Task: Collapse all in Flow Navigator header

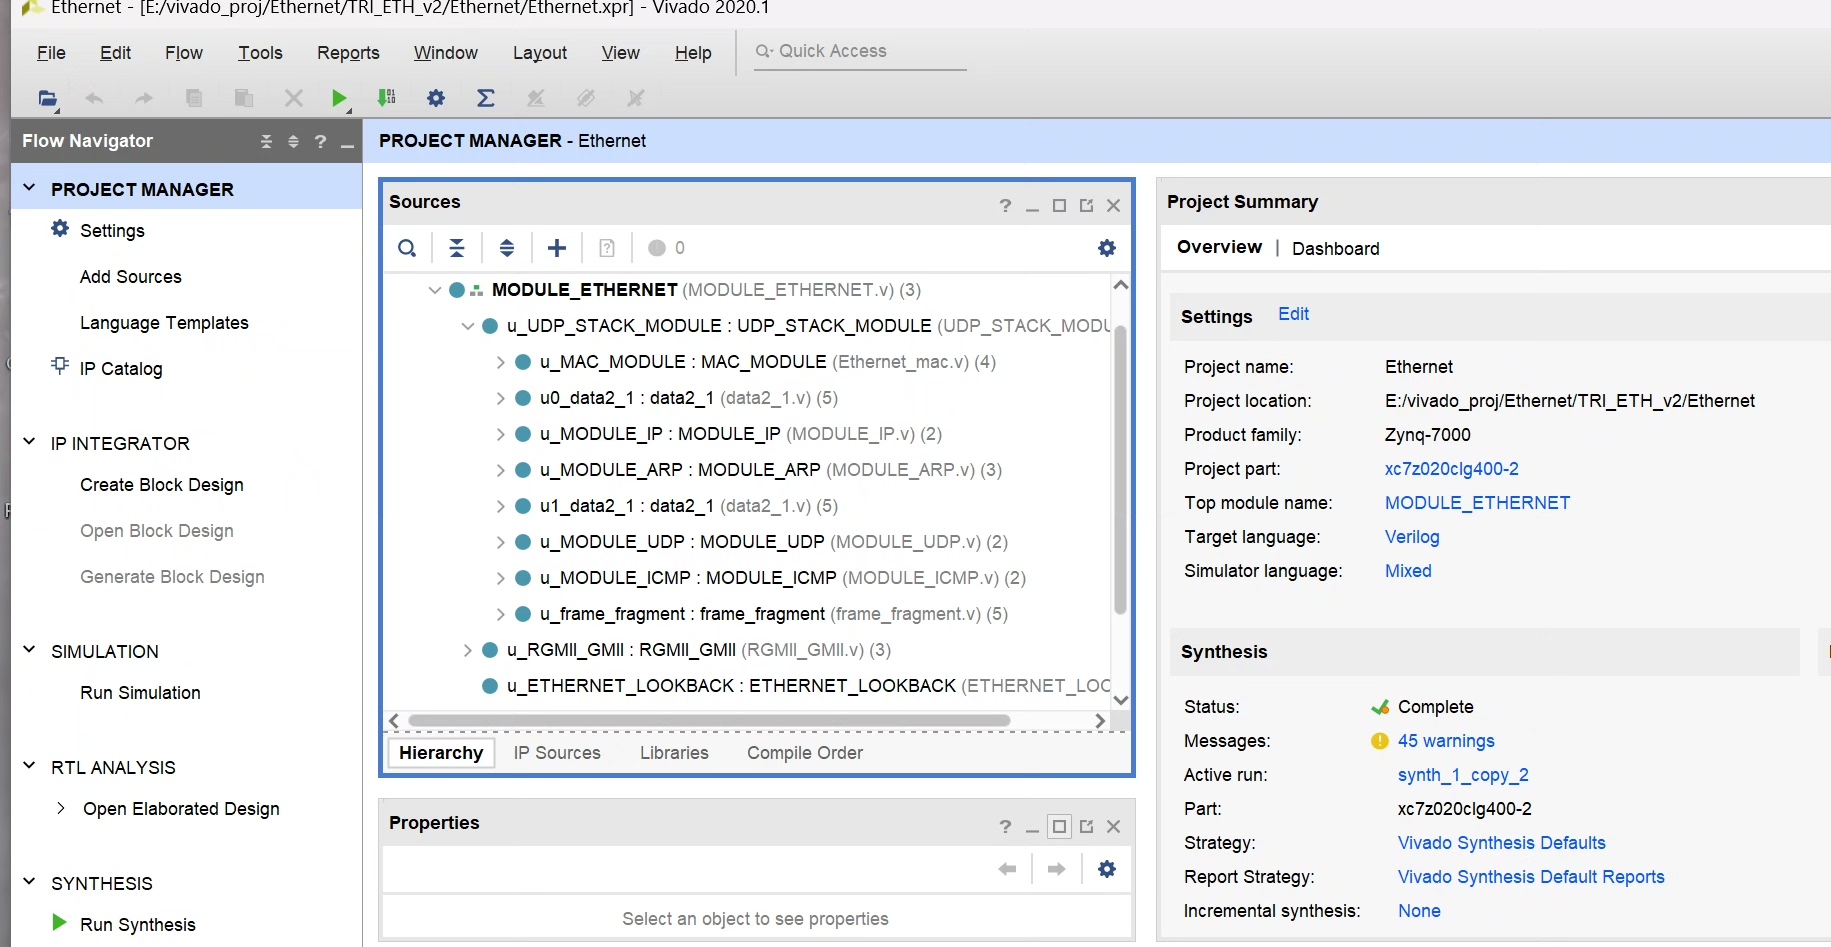Action: 266,141
